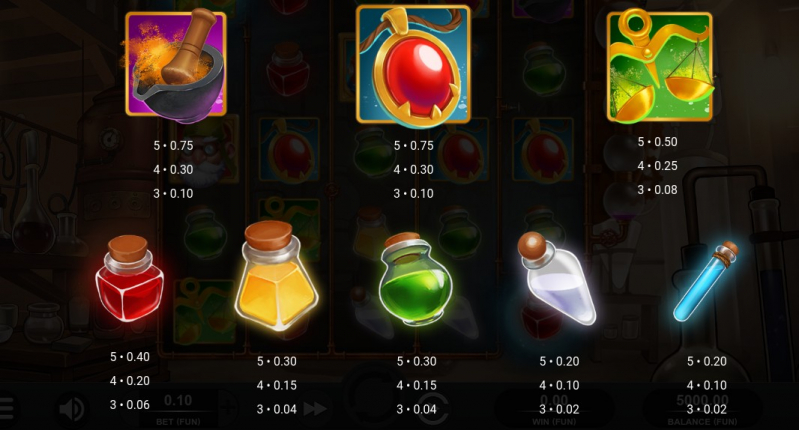
Task: Mute sound with the speaker icon
Action: click(72, 409)
